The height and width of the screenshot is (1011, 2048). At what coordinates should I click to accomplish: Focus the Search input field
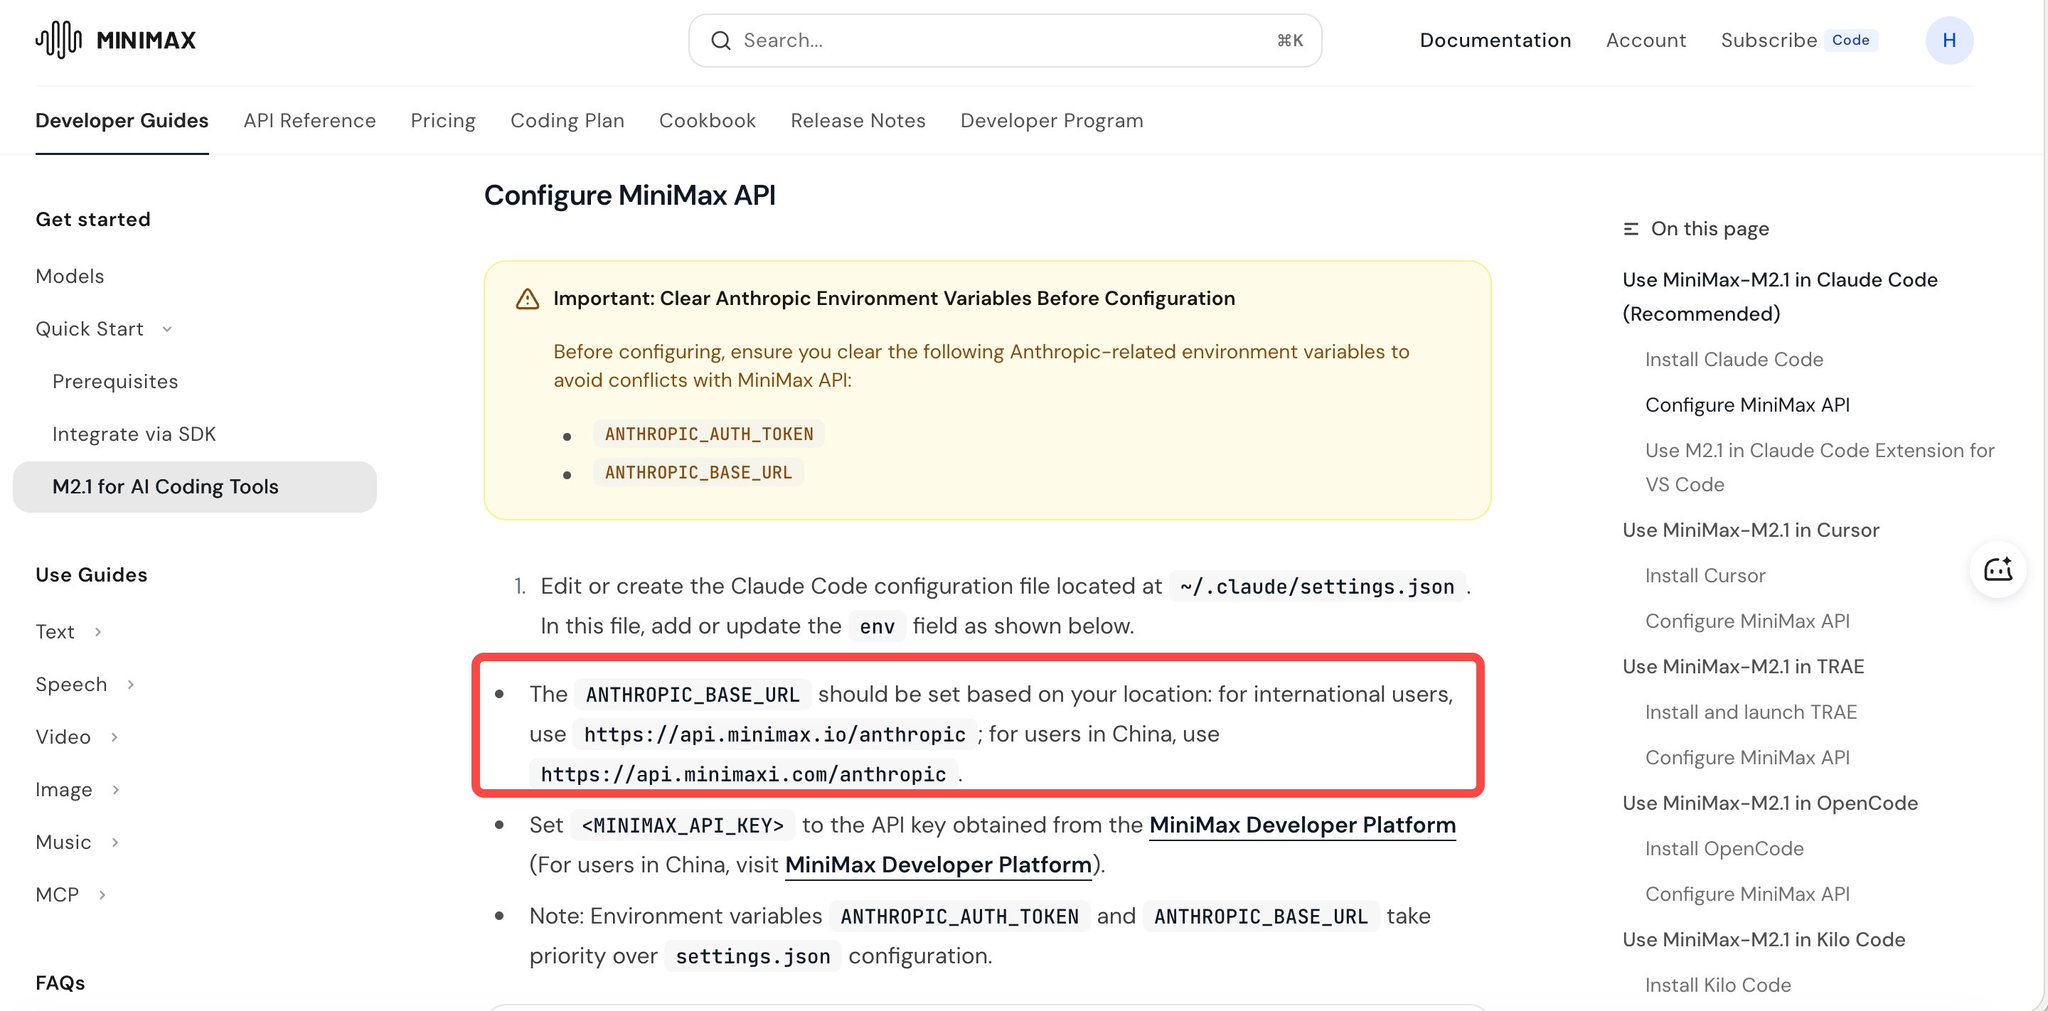click(x=1005, y=41)
